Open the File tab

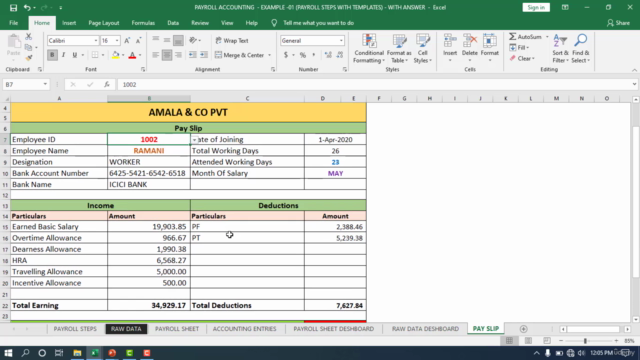13,23
